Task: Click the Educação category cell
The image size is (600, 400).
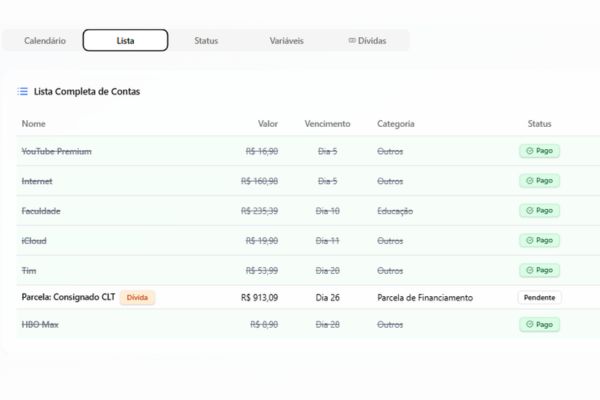Action: pyautogui.click(x=395, y=211)
